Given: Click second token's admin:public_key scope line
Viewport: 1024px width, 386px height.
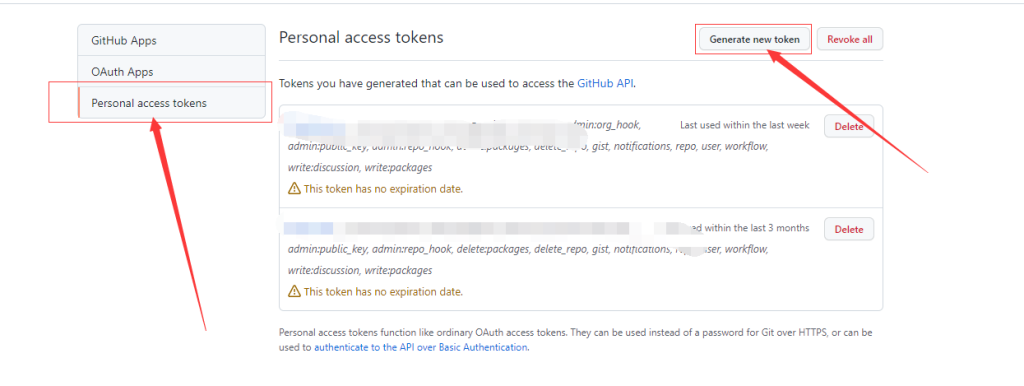Looking at the screenshot, I should 528,249.
